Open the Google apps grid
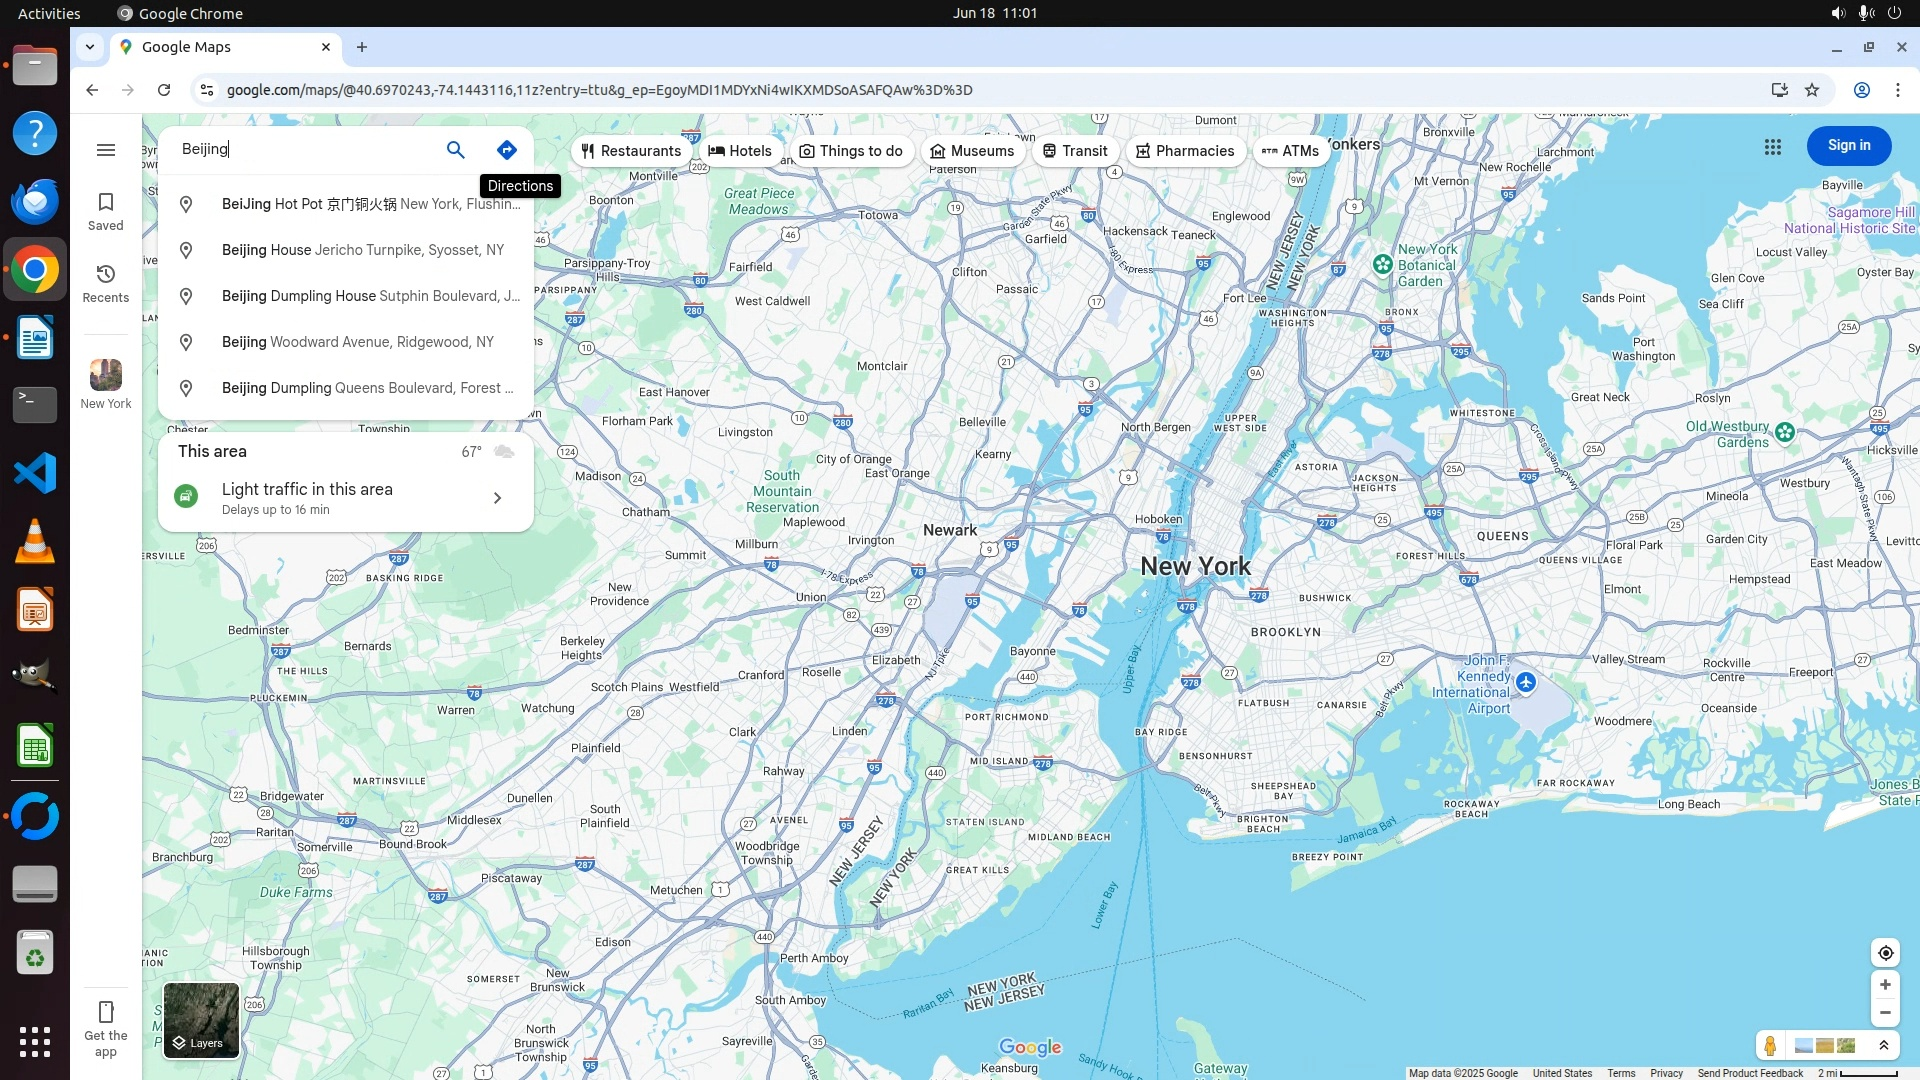1920x1080 pixels. point(1773,147)
